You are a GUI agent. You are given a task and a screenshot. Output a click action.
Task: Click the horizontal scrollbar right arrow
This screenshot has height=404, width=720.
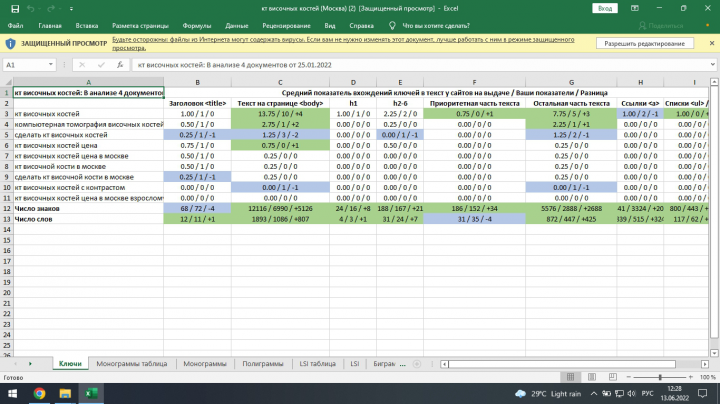click(705, 364)
